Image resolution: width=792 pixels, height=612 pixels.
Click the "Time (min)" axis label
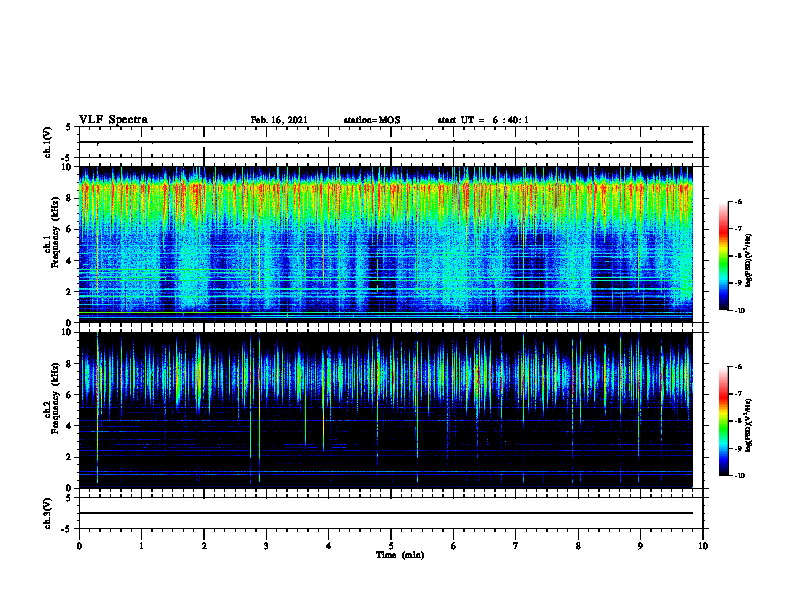coord(400,555)
